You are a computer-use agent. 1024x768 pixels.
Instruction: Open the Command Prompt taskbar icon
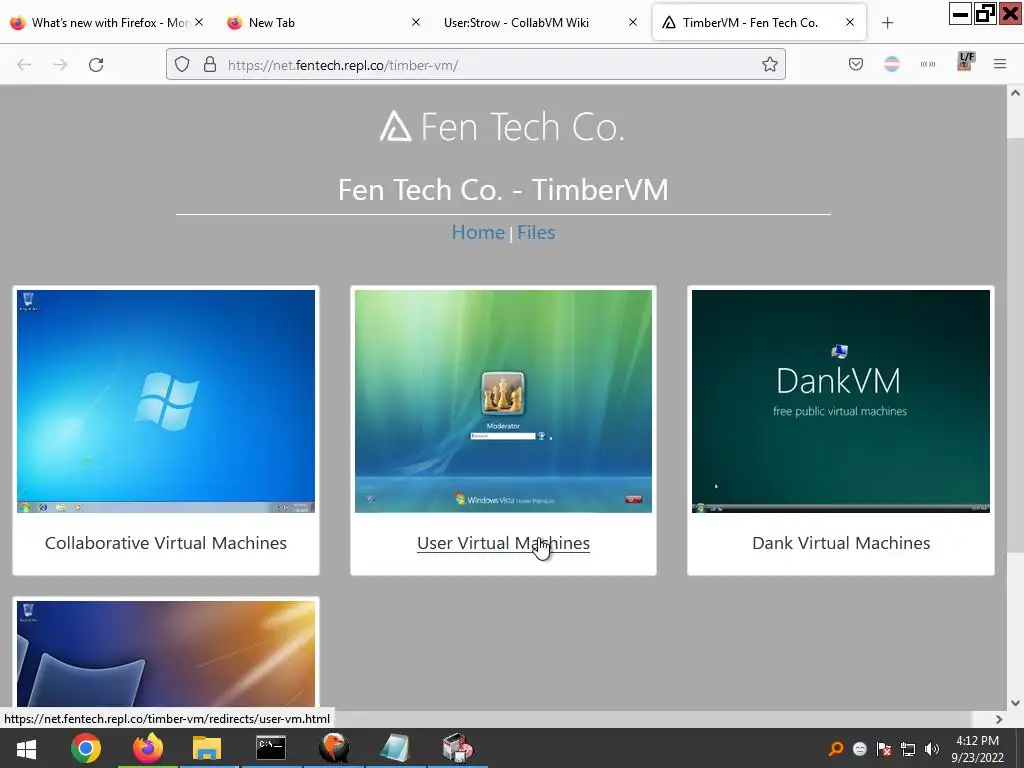click(271, 748)
